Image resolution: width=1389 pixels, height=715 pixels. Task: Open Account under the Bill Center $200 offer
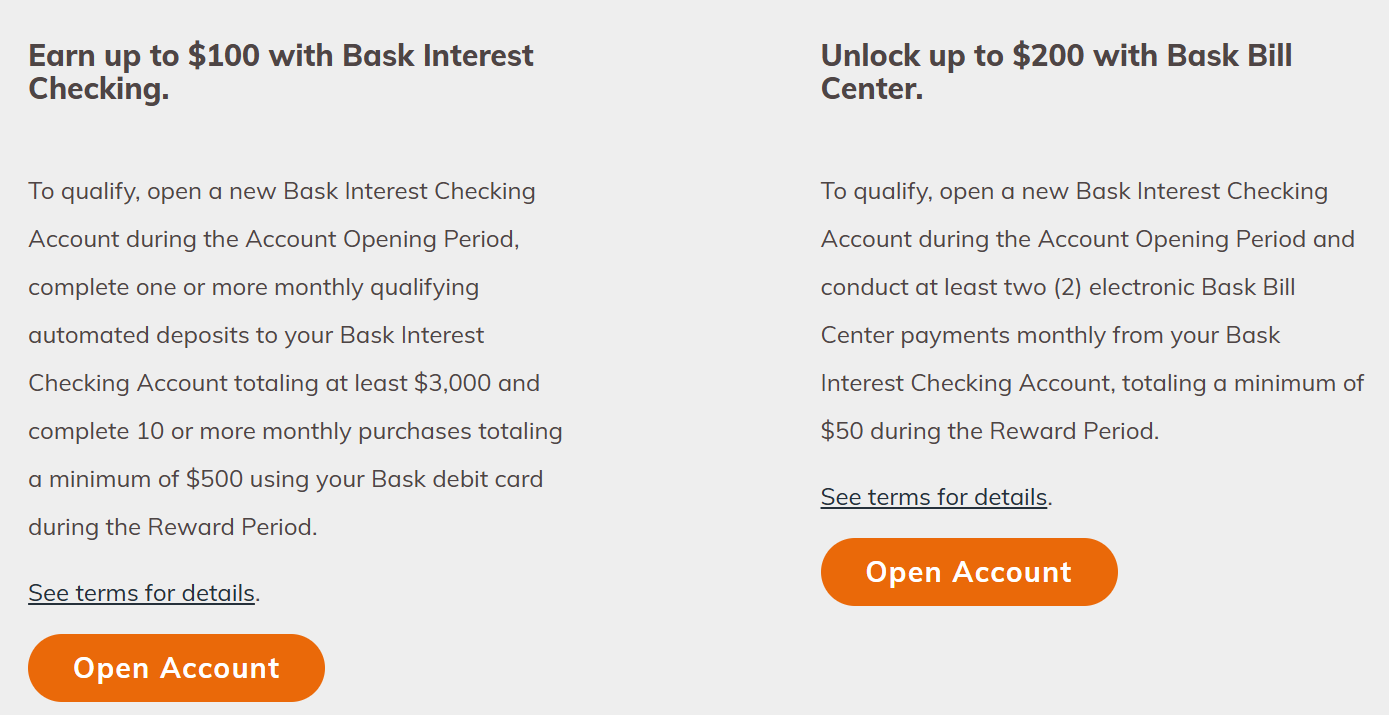969,572
